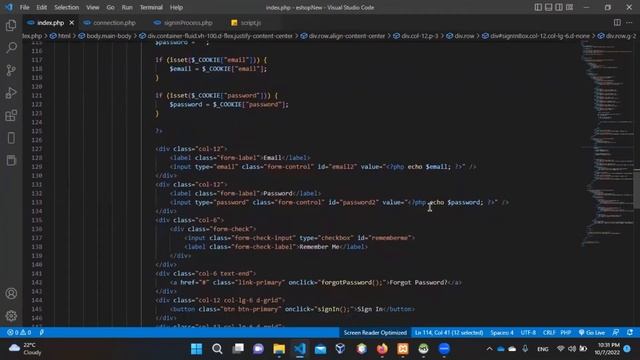Open the Selection menu
The width and height of the screenshot is (640, 360).
[67, 7]
